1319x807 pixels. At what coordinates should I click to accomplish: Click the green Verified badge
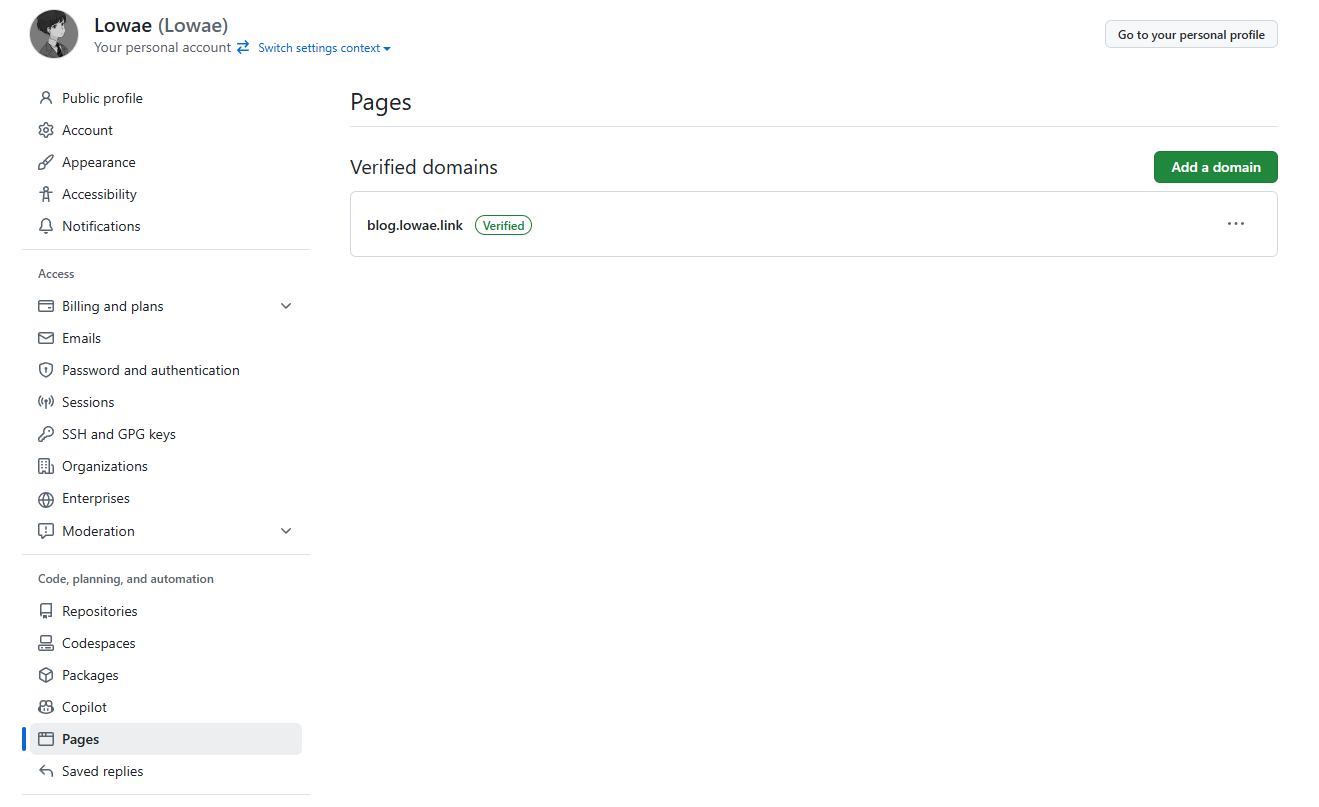503,225
